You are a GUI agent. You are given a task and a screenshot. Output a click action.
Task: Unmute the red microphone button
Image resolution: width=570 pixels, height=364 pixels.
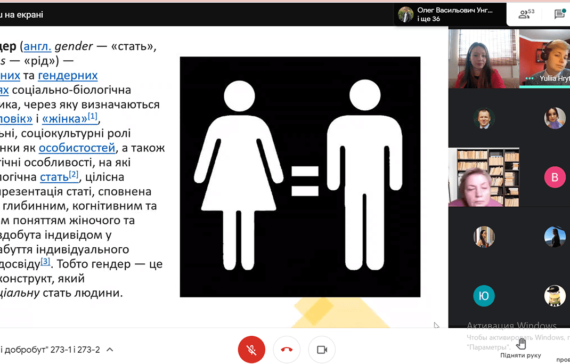[251, 349]
